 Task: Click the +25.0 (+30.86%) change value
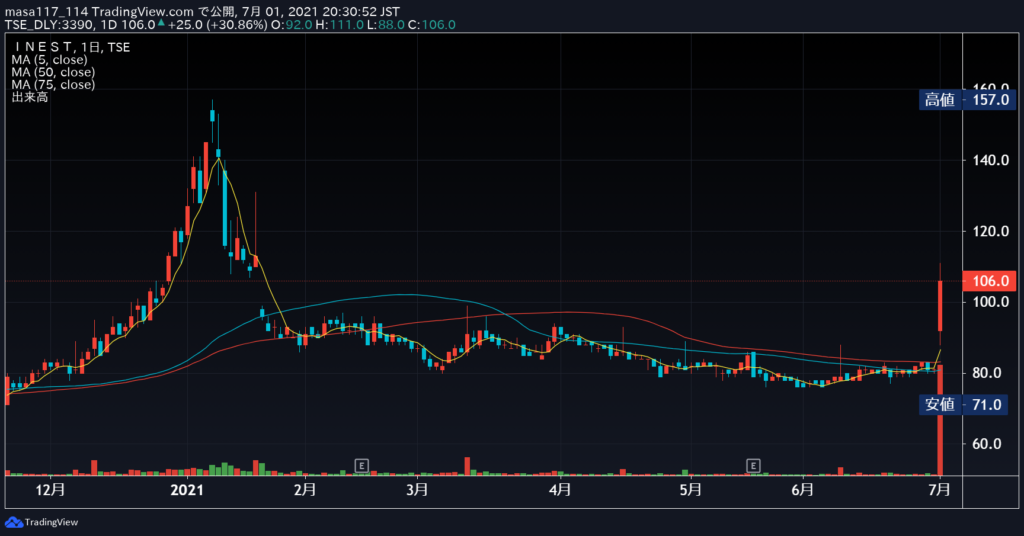(x=217, y=25)
